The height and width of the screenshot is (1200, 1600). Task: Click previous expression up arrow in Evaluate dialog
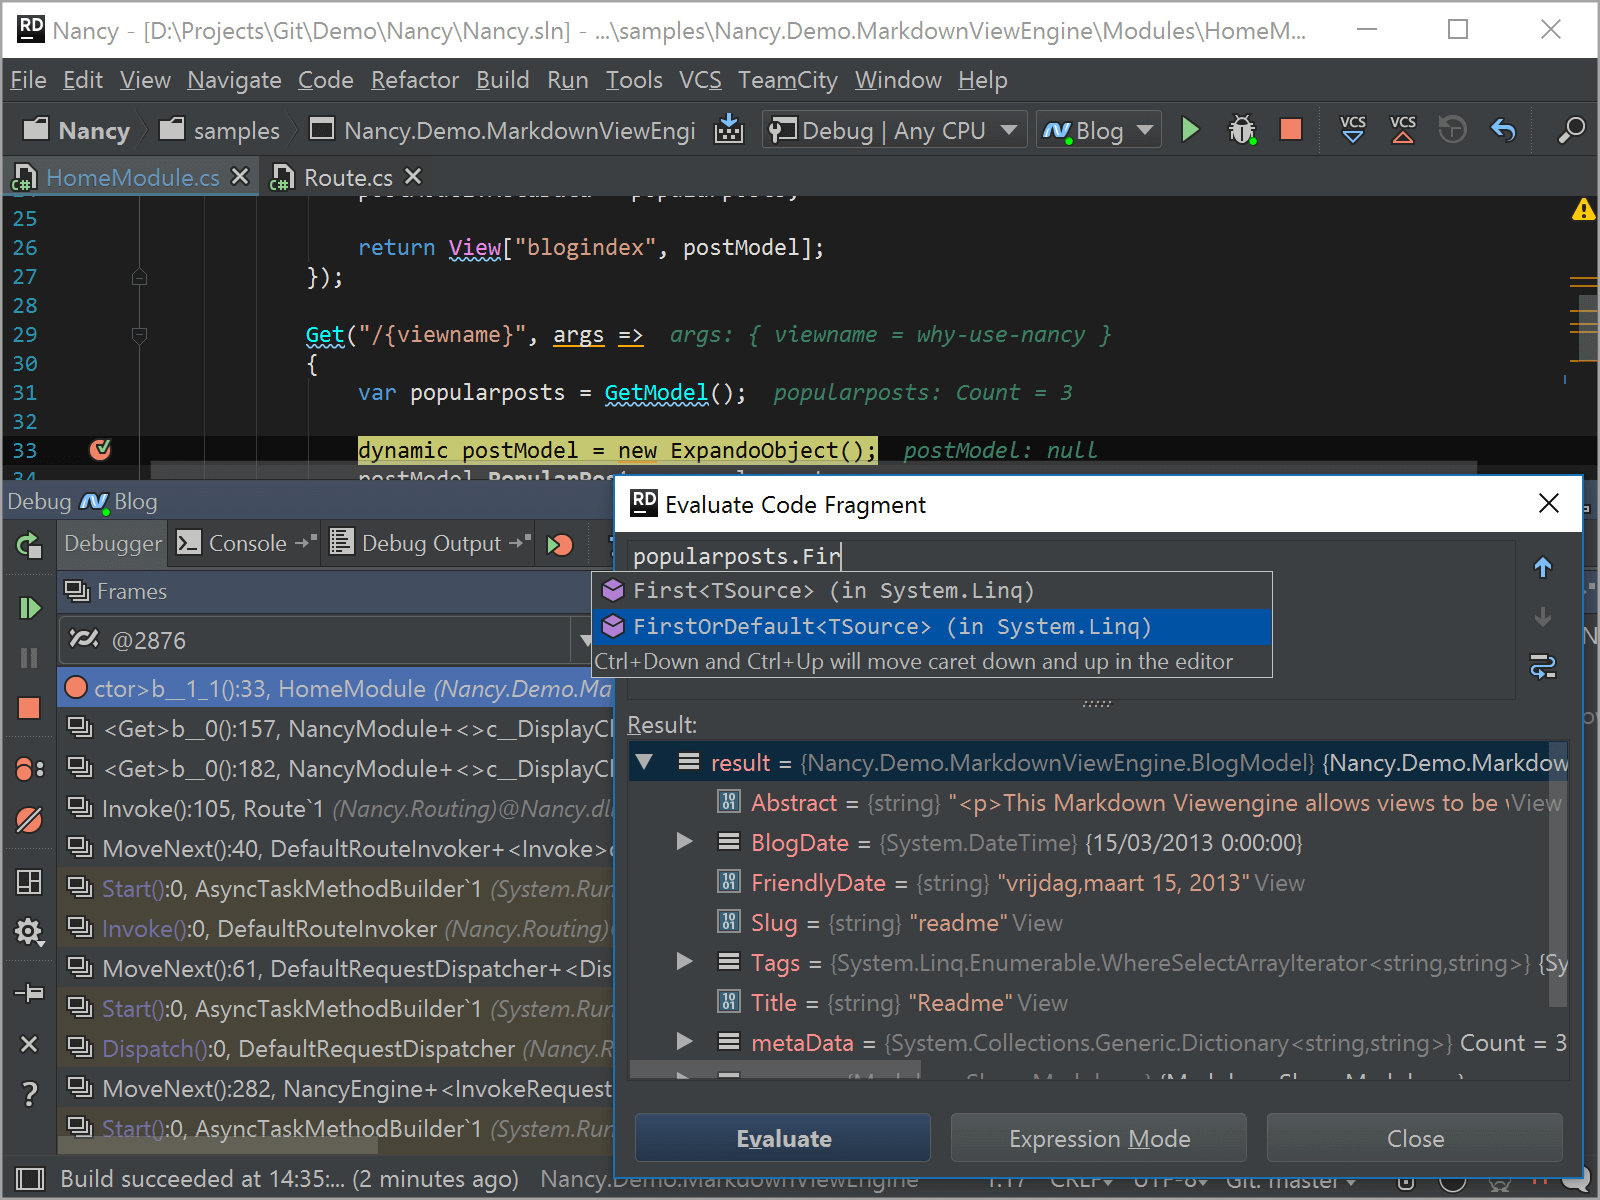[x=1543, y=568]
